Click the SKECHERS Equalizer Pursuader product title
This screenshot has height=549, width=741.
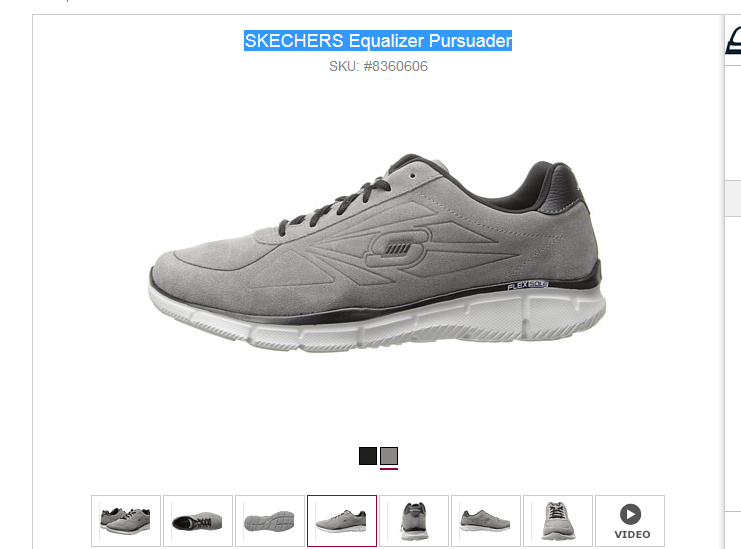[x=378, y=41]
